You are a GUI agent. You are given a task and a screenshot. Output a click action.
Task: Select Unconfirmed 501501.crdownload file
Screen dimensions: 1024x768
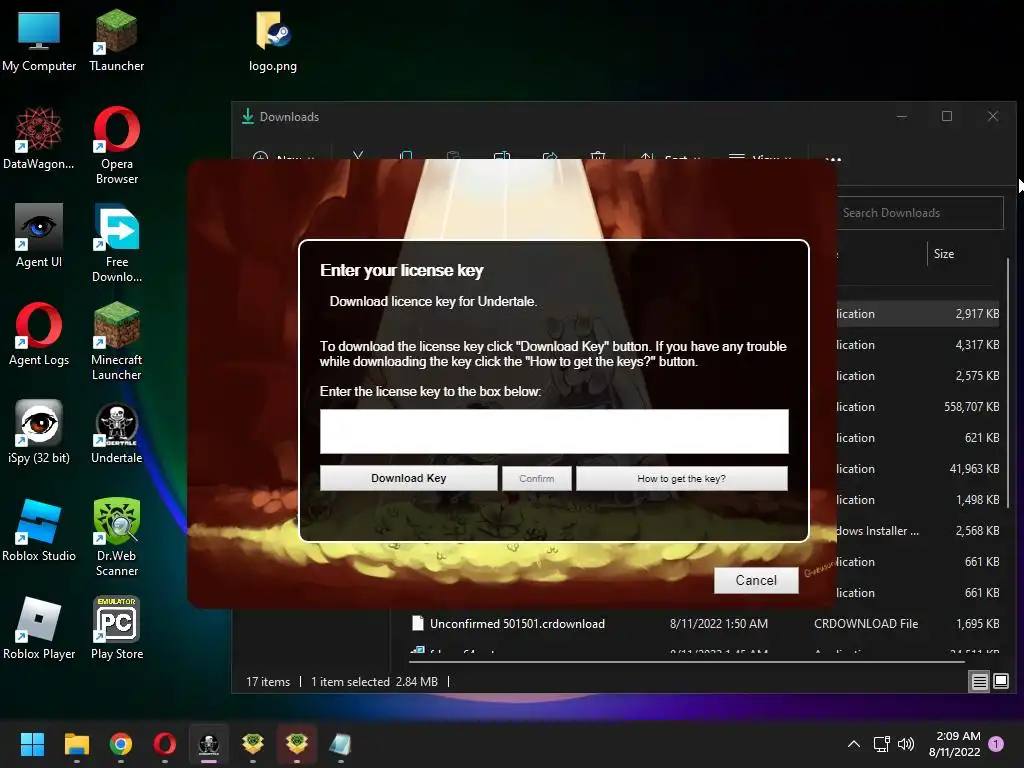(x=705, y=624)
